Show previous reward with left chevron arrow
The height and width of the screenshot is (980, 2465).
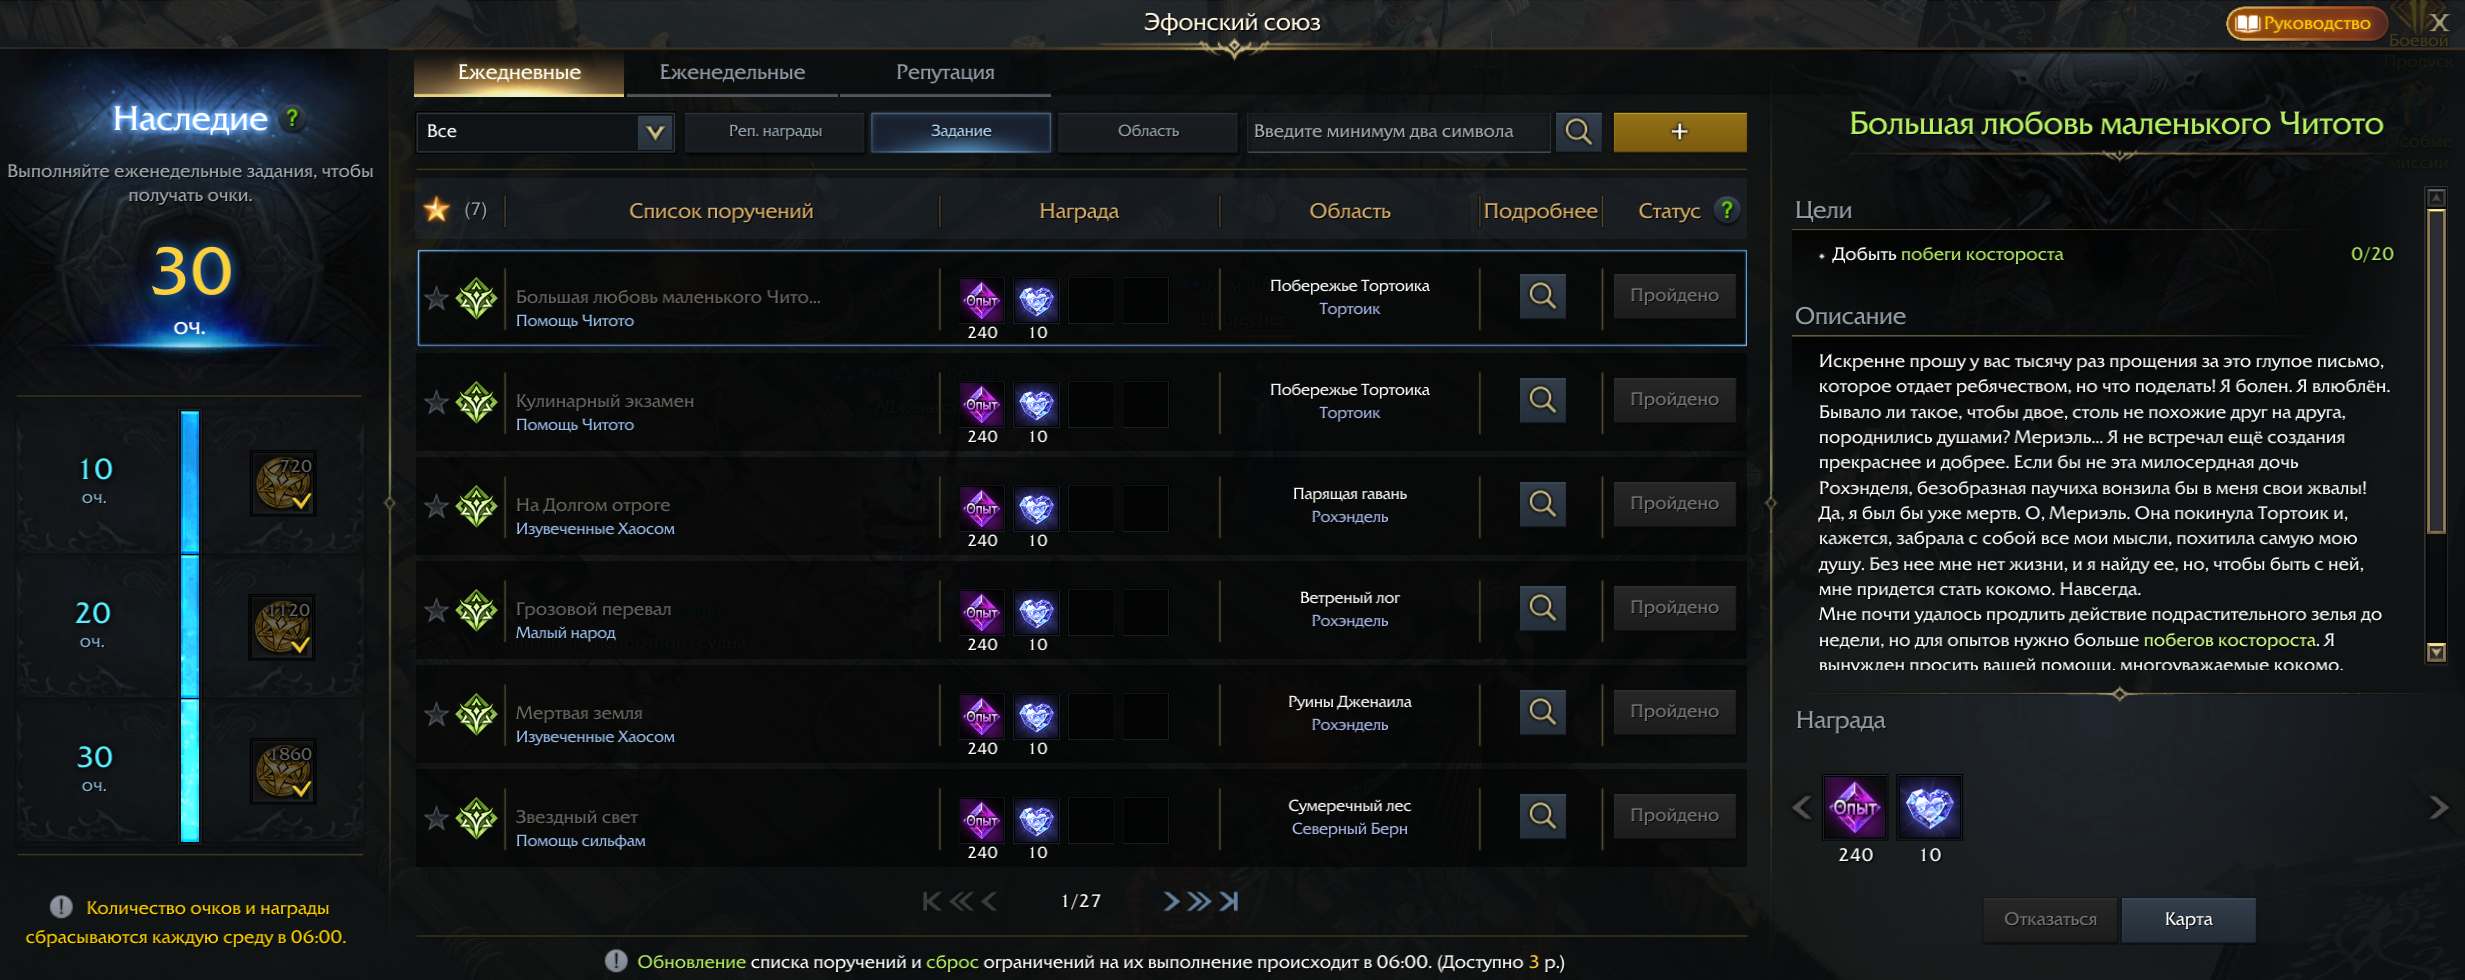1802,807
